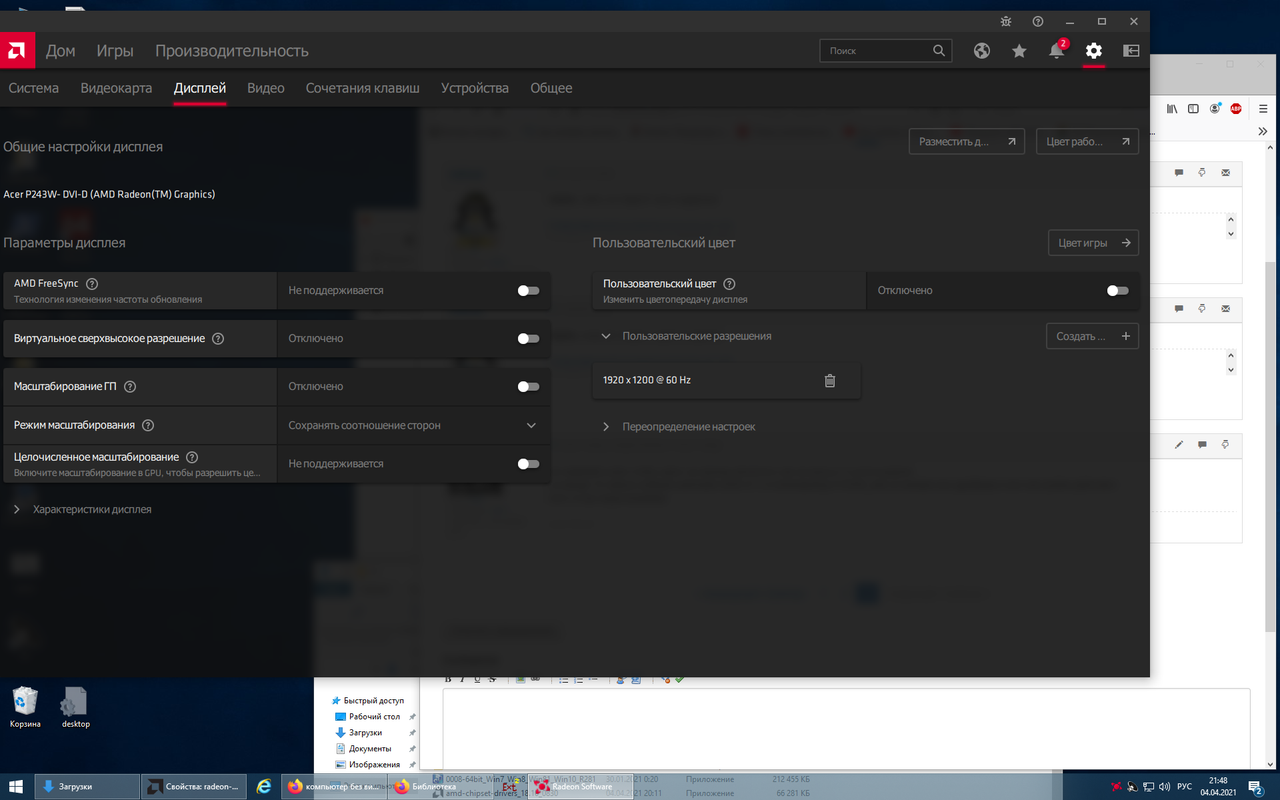Click the Firefox sidebar icon in the background window
The width and height of the screenshot is (1280, 800).
coord(1193,108)
